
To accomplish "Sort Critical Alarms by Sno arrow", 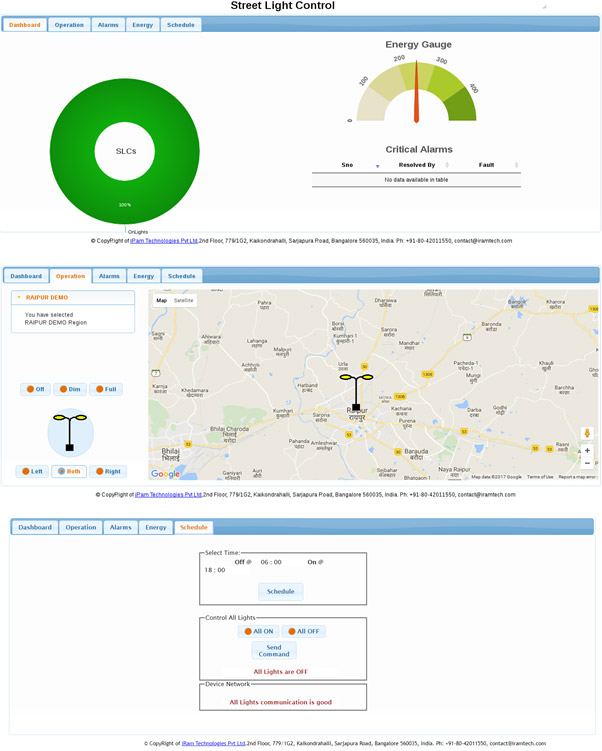I will point(377,166).
